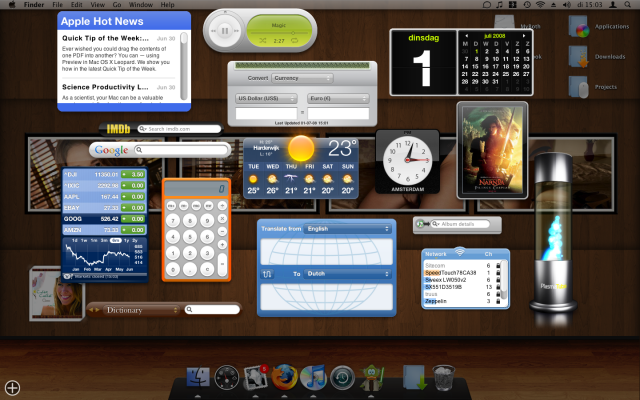
Task: Click the Wi-Fi signal icon on Network widget
Action: point(460,251)
